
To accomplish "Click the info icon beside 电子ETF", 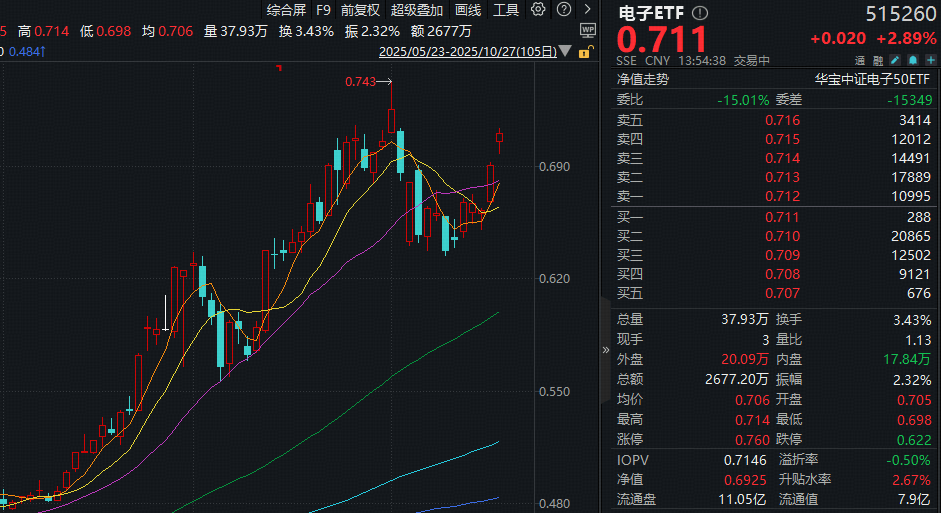I will pyautogui.click(x=699, y=14).
